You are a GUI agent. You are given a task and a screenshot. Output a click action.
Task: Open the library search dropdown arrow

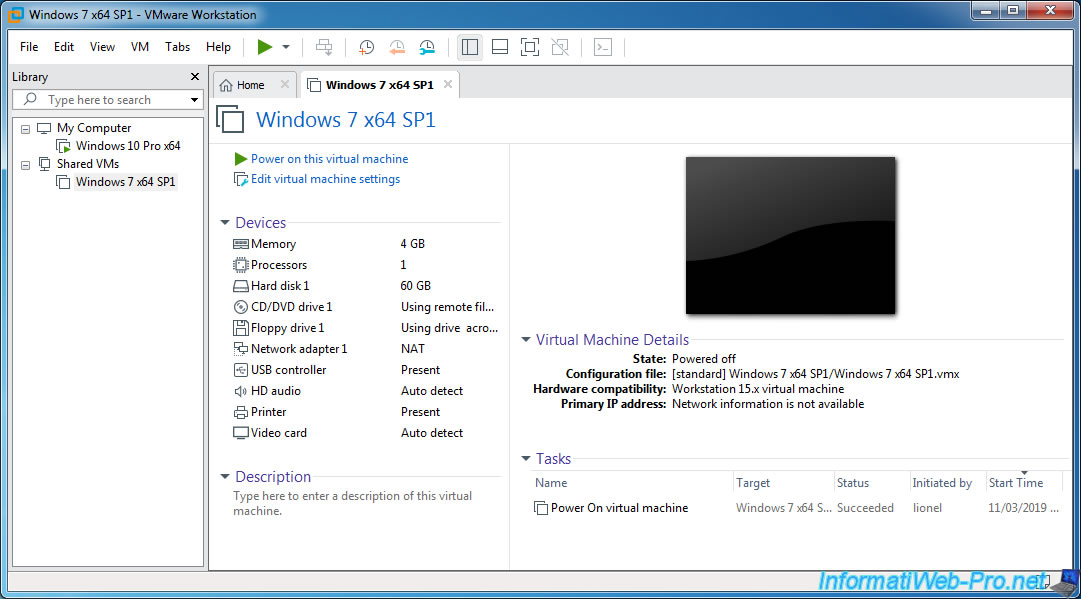pyautogui.click(x=194, y=100)
